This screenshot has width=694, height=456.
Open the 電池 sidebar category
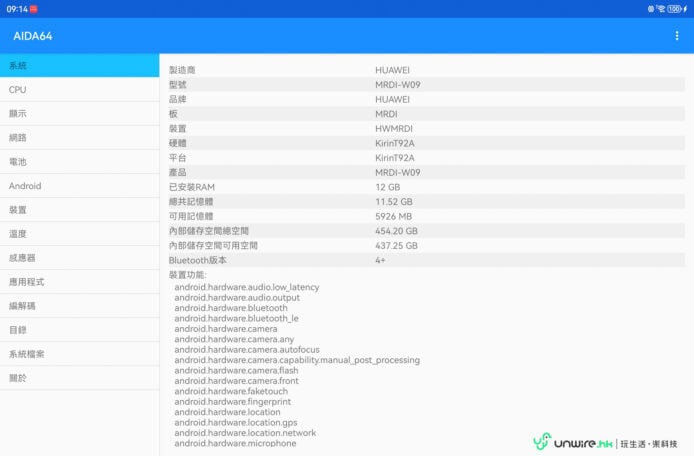[80, 162]
